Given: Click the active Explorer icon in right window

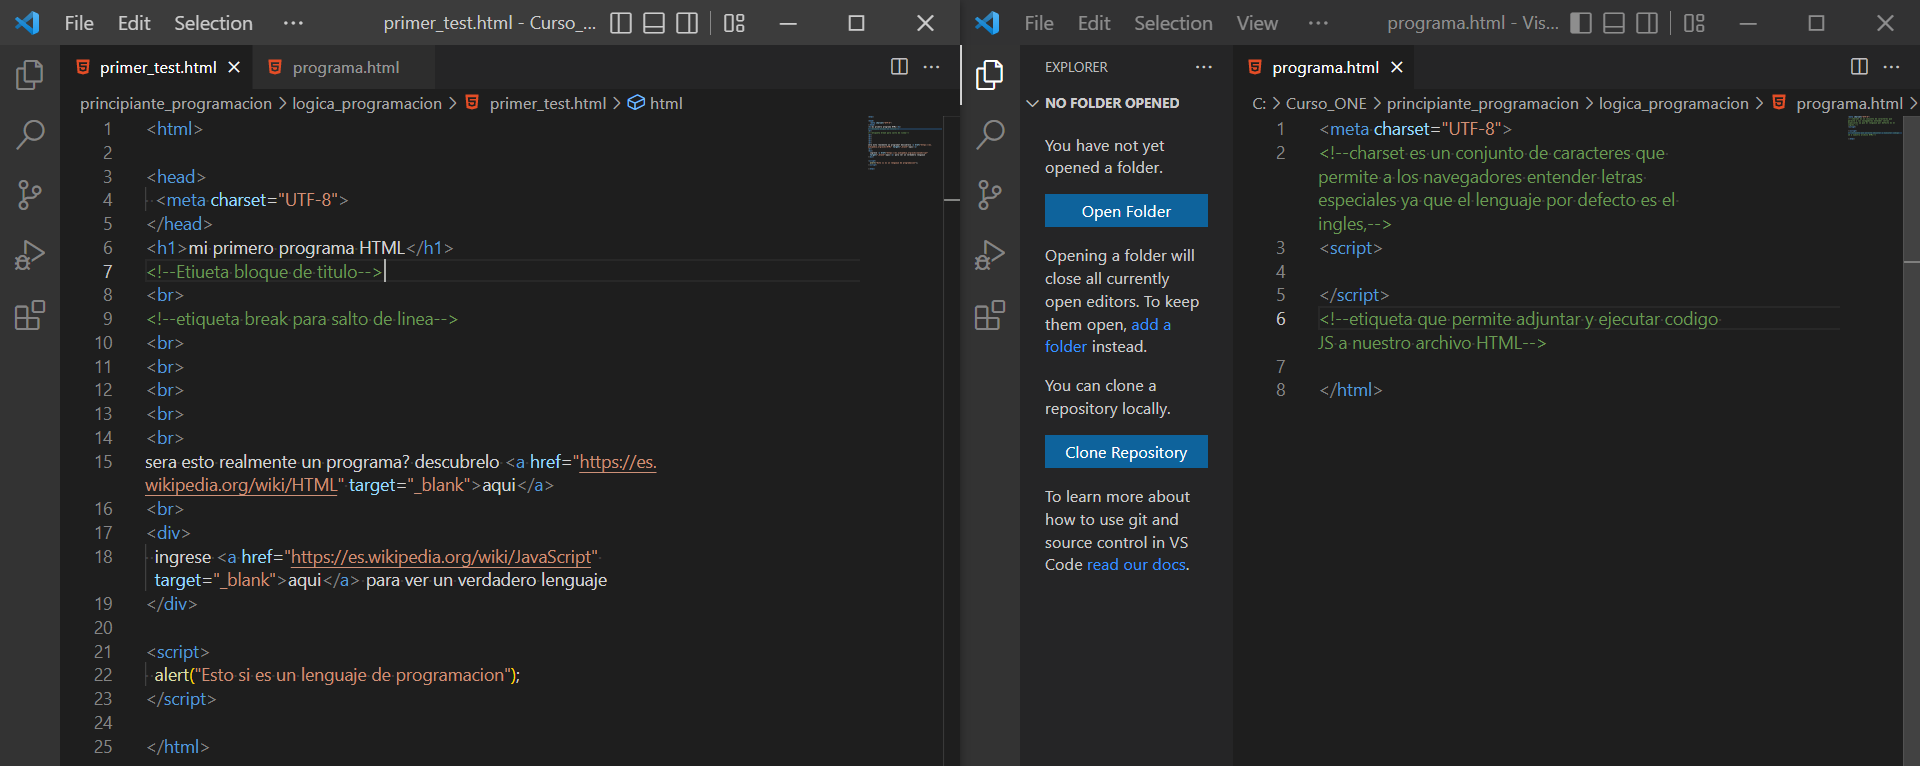Looking at the screenshot, I should [990, 75].
